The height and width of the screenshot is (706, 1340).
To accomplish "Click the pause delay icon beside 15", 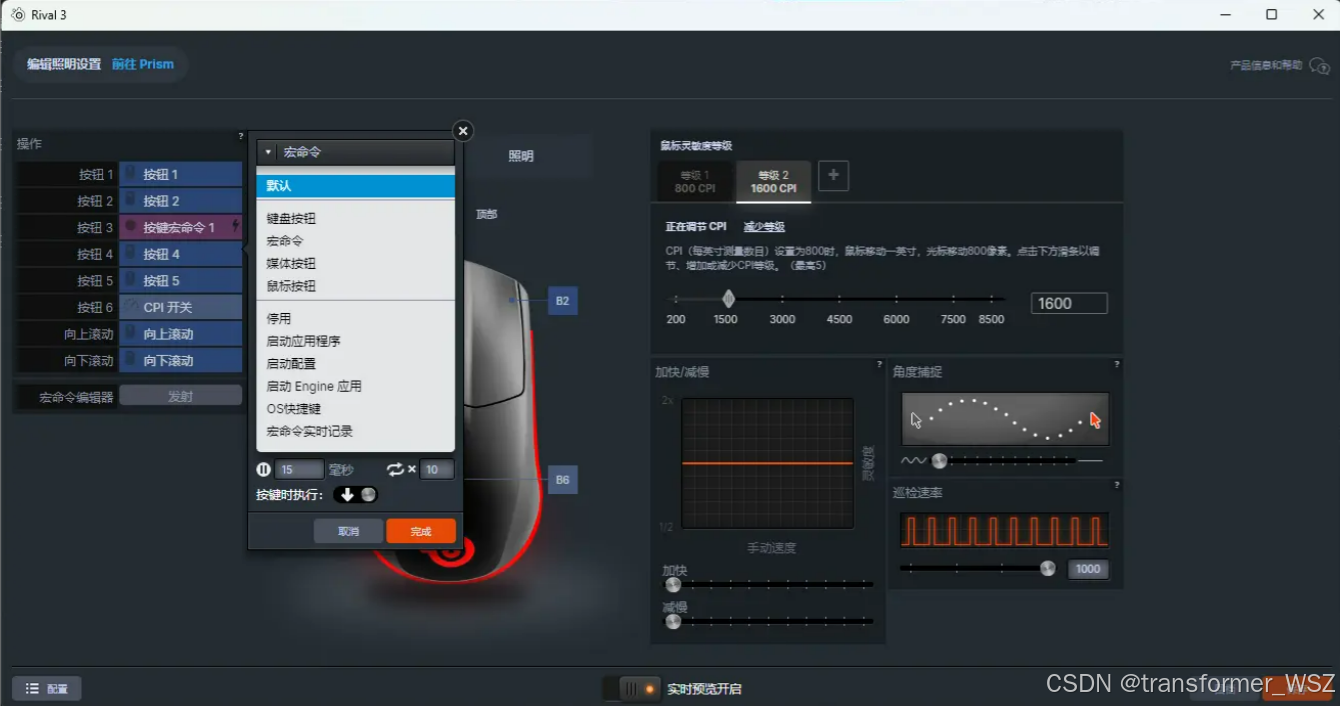I will pos(264,469).
